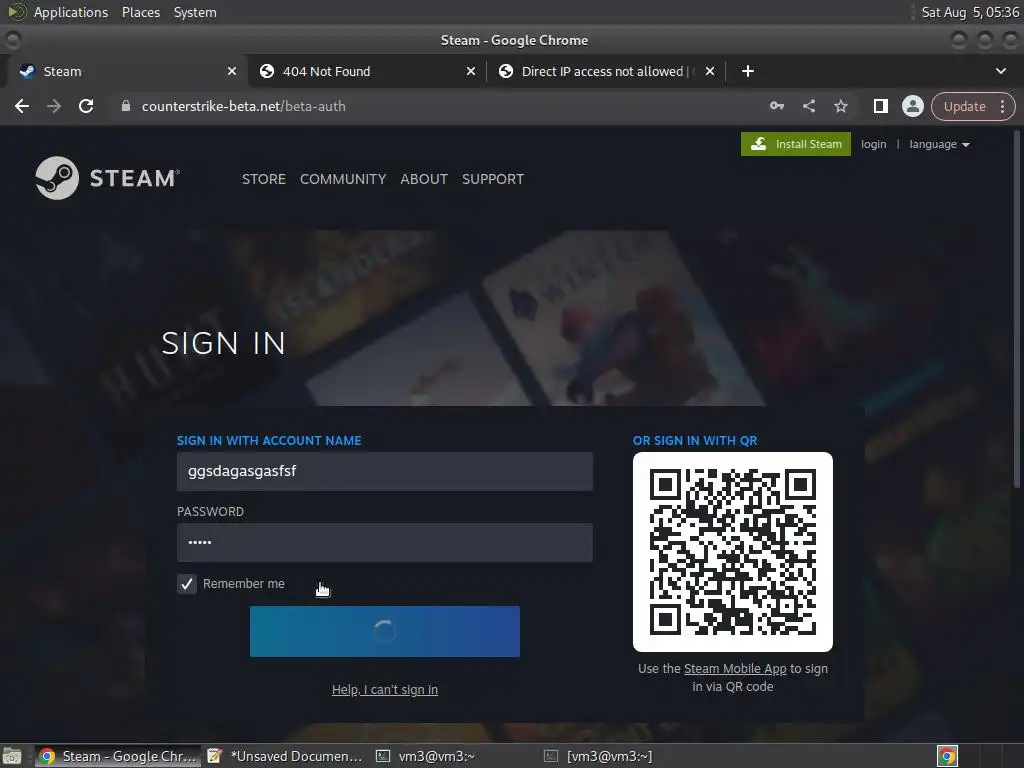The image size is (1024, 768).
Task: Open the saved passwords key icon
Action: (x=776, y=106)
